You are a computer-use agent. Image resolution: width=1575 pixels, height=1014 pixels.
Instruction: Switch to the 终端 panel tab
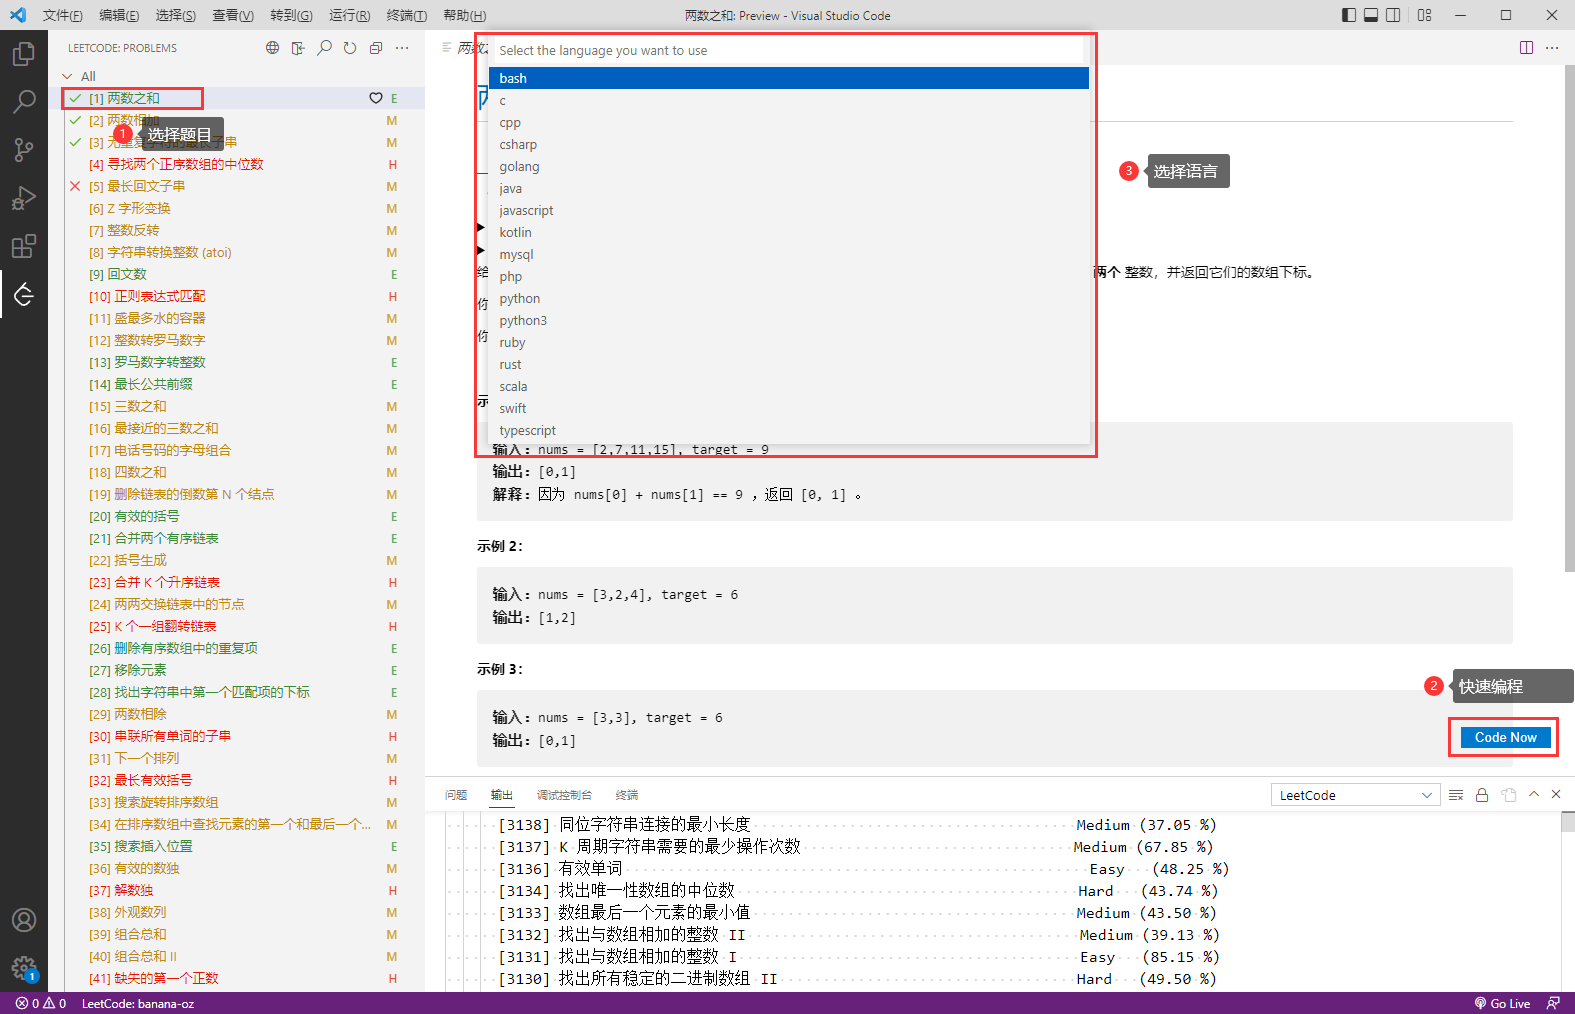pos(627,795)
